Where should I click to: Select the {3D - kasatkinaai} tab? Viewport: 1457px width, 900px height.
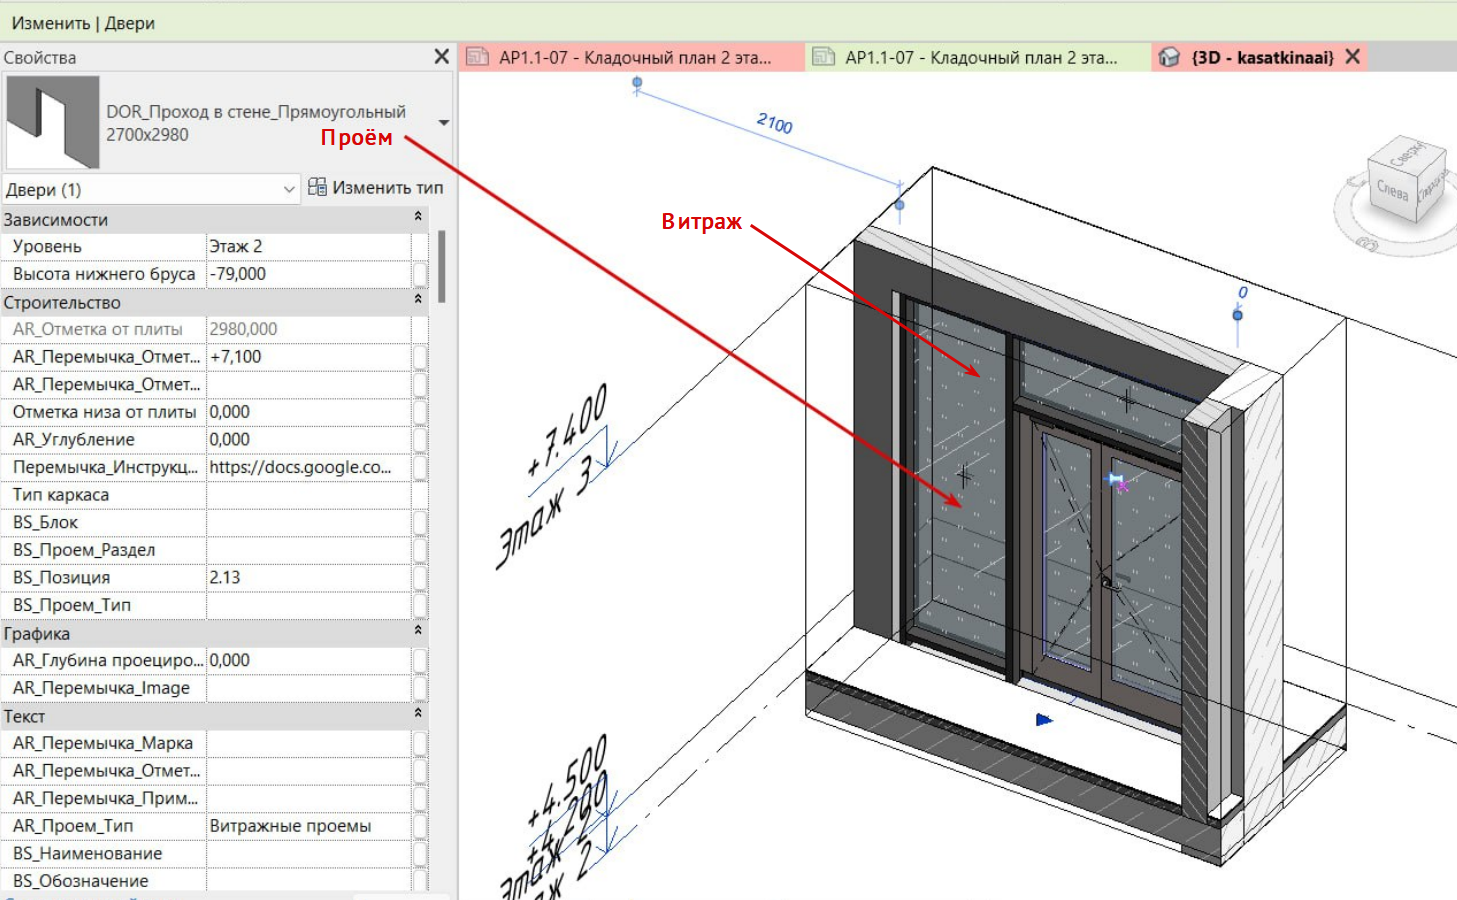click(x=1262, y=57)
